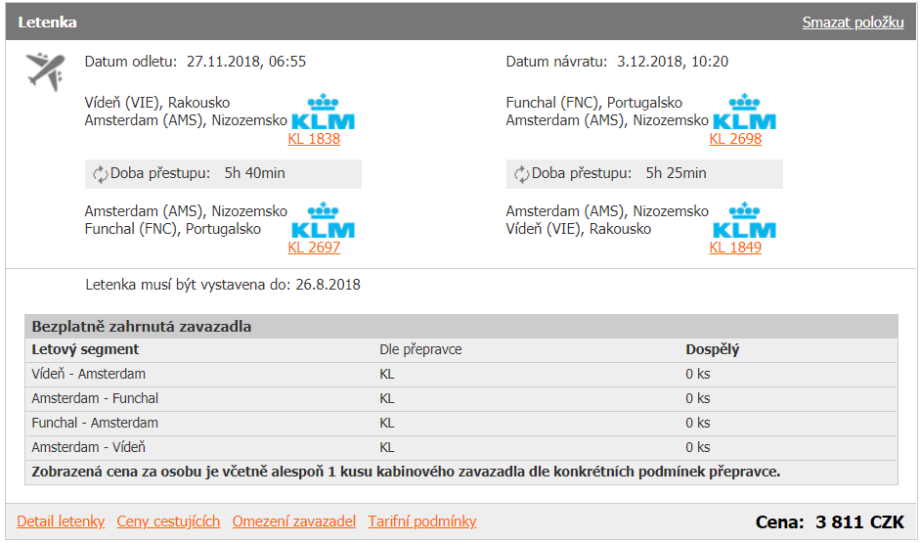Click the Bezplatně zahrnutá zavazadla table header
The width and height of the screenshot is (920, 543).
(x=142, y=326)
